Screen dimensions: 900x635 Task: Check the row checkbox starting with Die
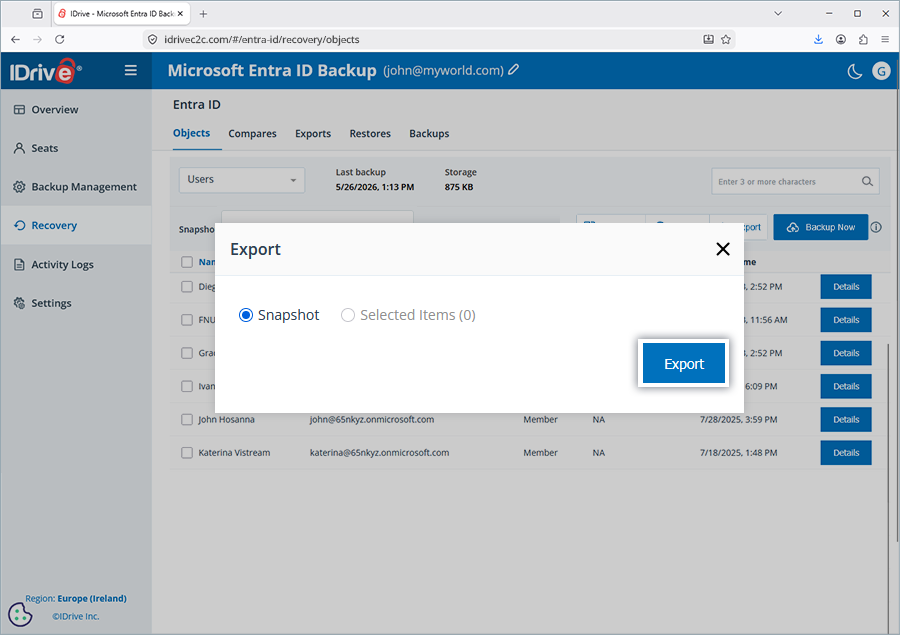(x=187, y=286)
